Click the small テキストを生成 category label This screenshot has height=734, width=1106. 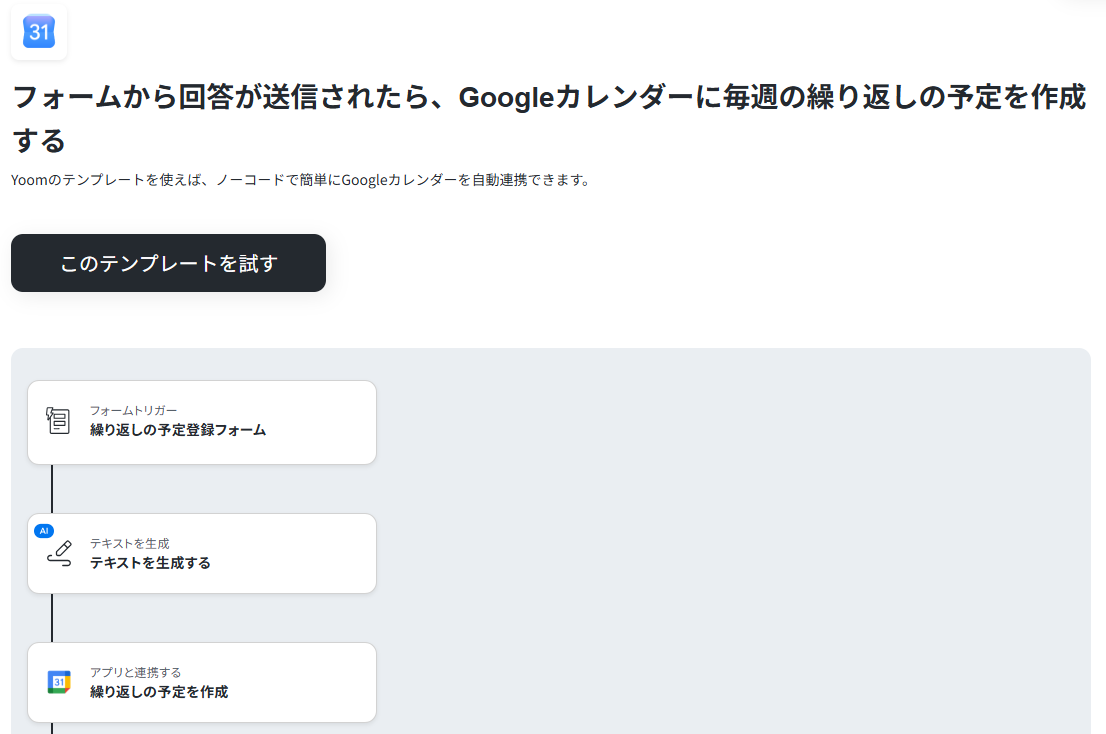point(130,544)
